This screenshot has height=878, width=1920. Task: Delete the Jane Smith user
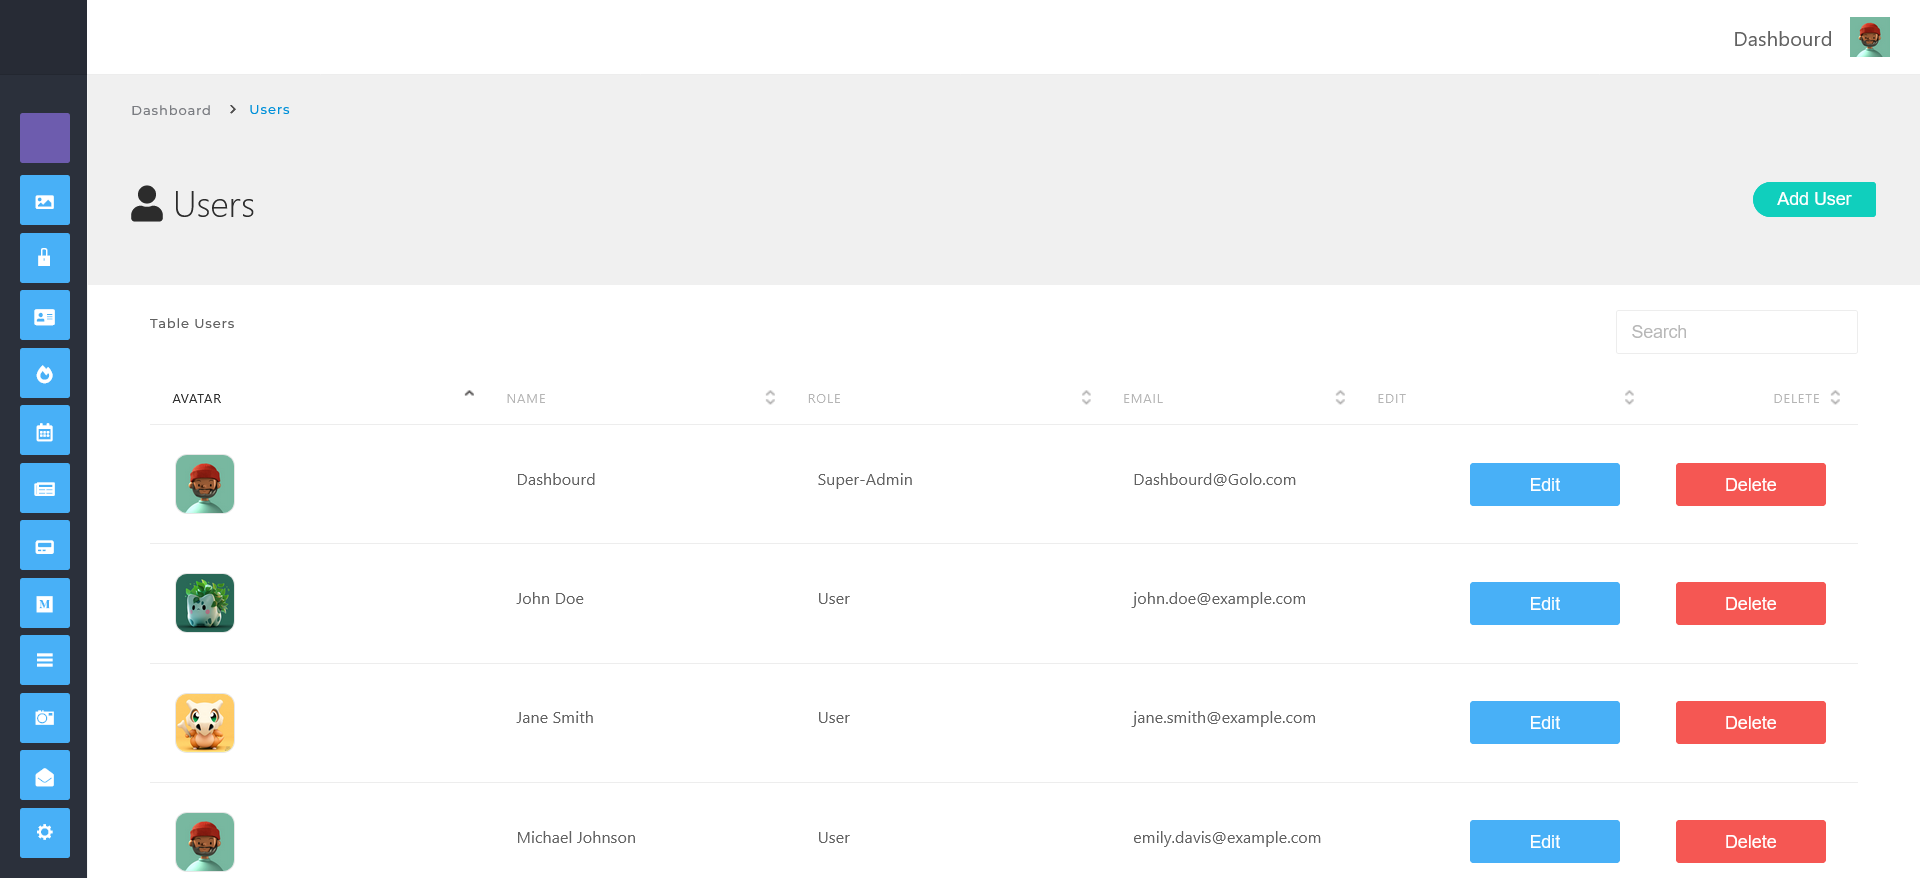point(1750,723)
